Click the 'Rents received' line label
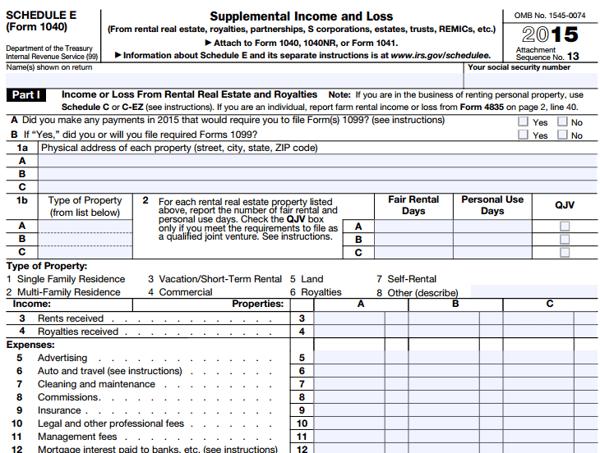This screenshot has width=600, height=453. [70, 318]
